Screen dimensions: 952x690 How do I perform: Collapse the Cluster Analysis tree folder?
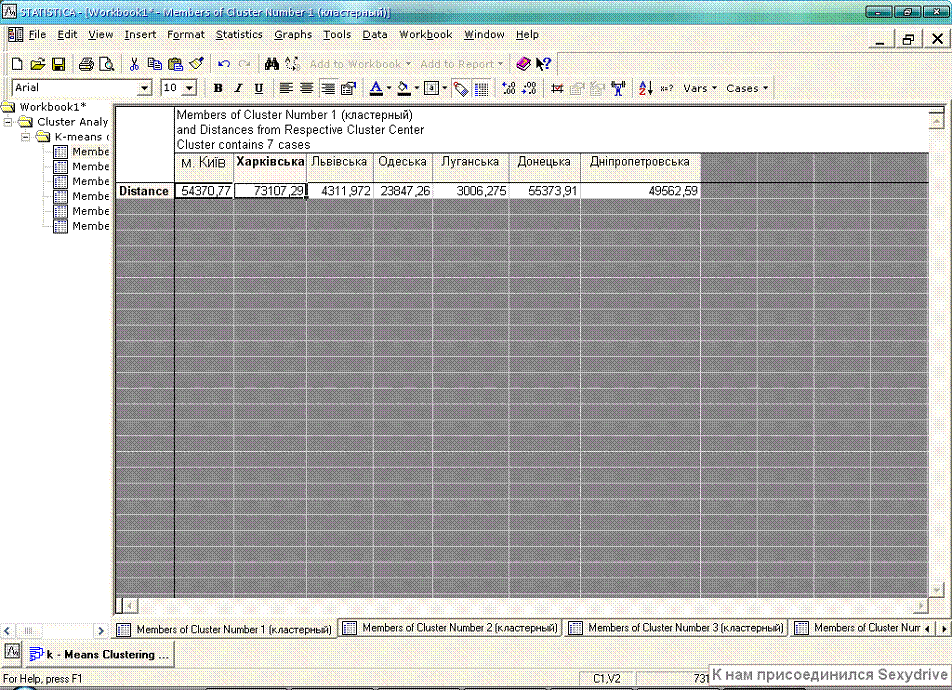click(x=9, y=122)
